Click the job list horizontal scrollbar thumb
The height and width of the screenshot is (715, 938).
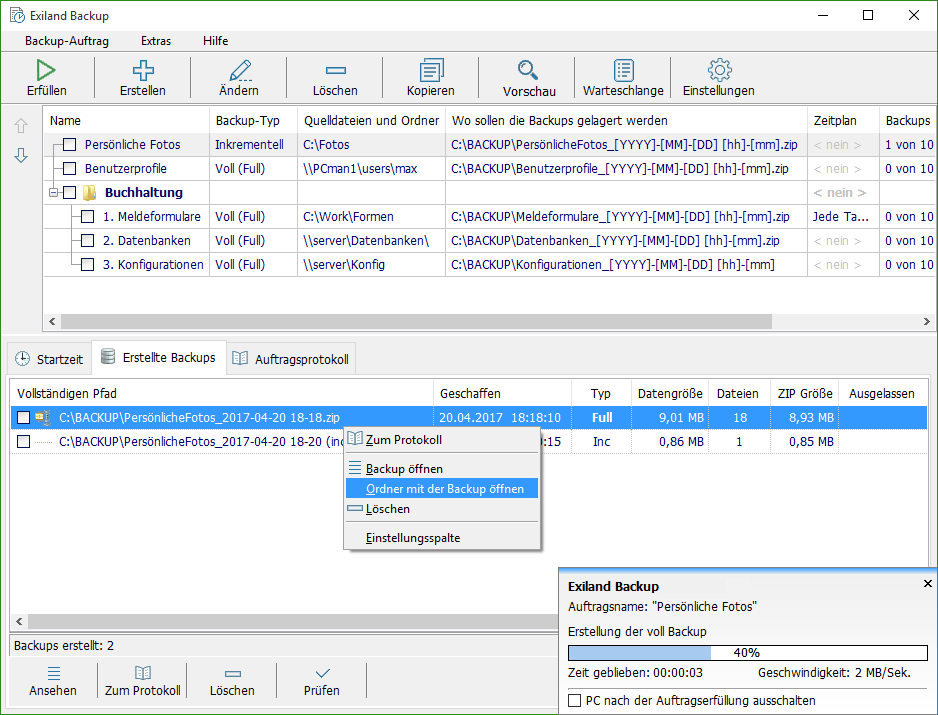pyautogui.click(x=416, y=321)
